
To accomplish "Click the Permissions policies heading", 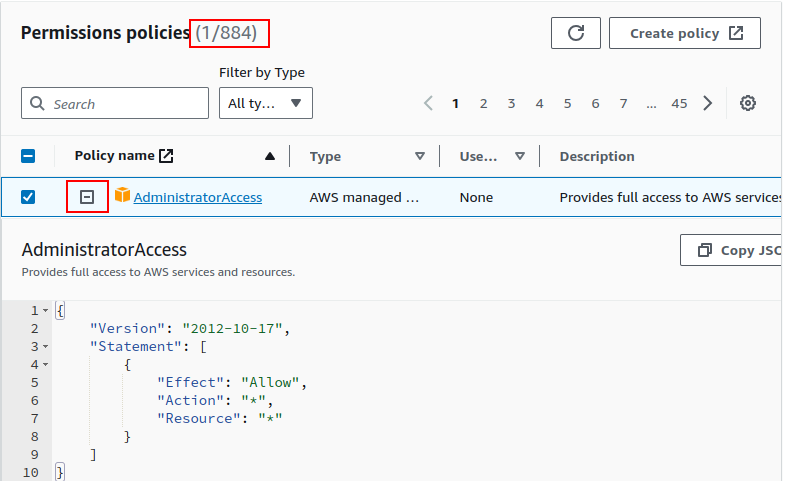I will [x=105, y=33].
